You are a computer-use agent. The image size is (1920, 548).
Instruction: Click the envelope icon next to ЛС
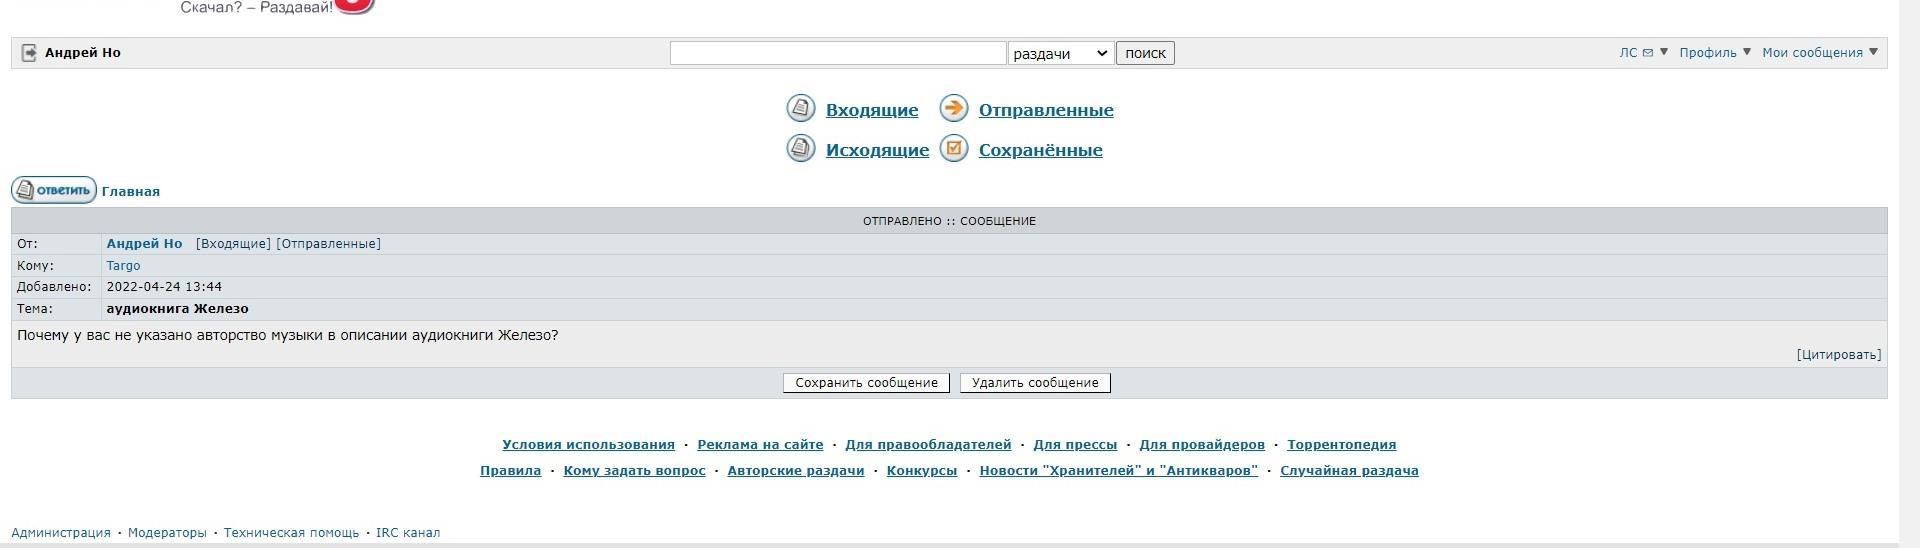pyautogui.click(x=1648, y=53)
